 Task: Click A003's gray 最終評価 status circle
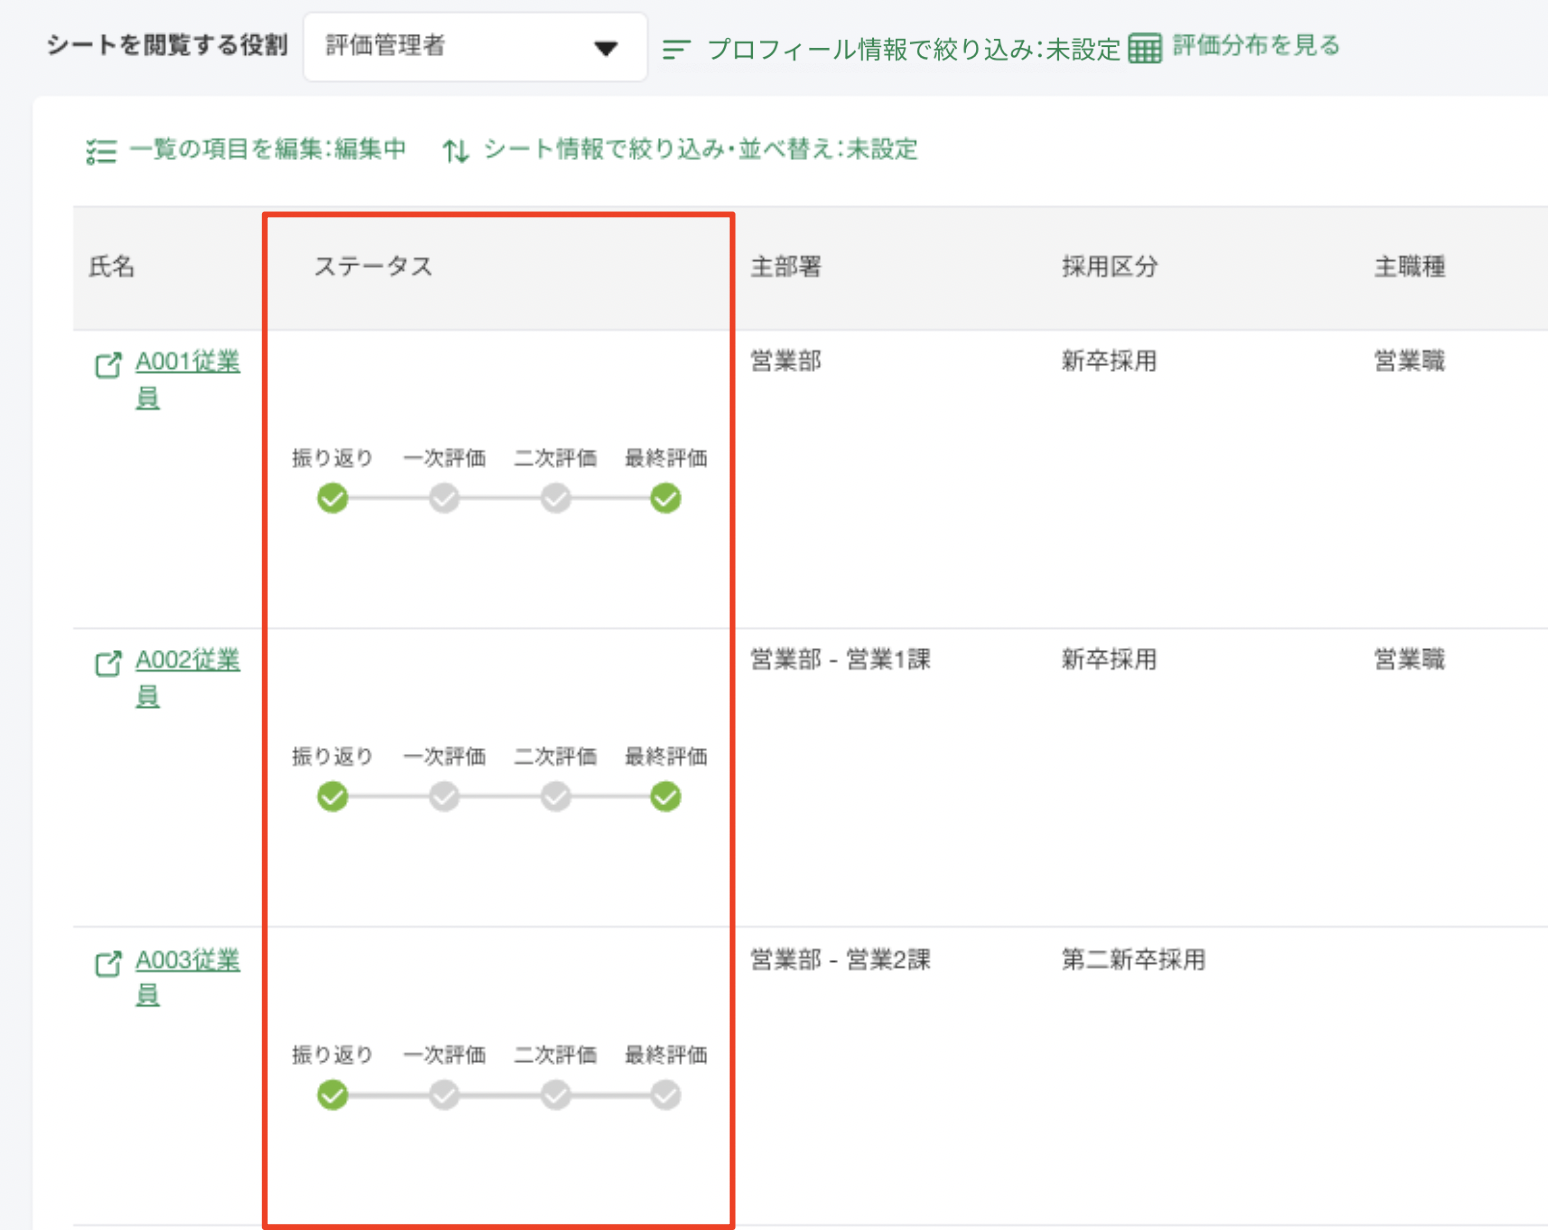[x=665, y=1096]
